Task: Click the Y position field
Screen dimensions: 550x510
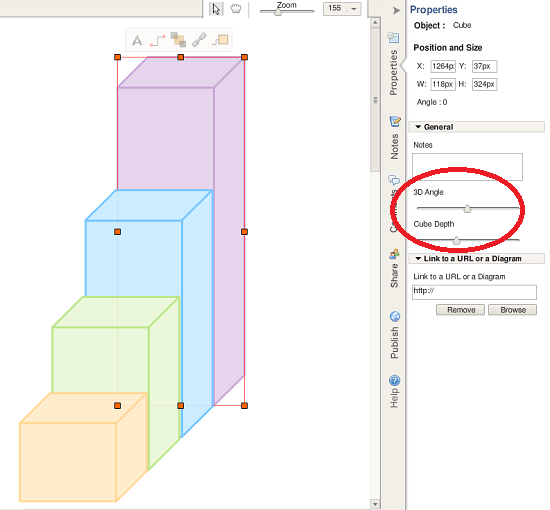Action: (x=484, y=66)
